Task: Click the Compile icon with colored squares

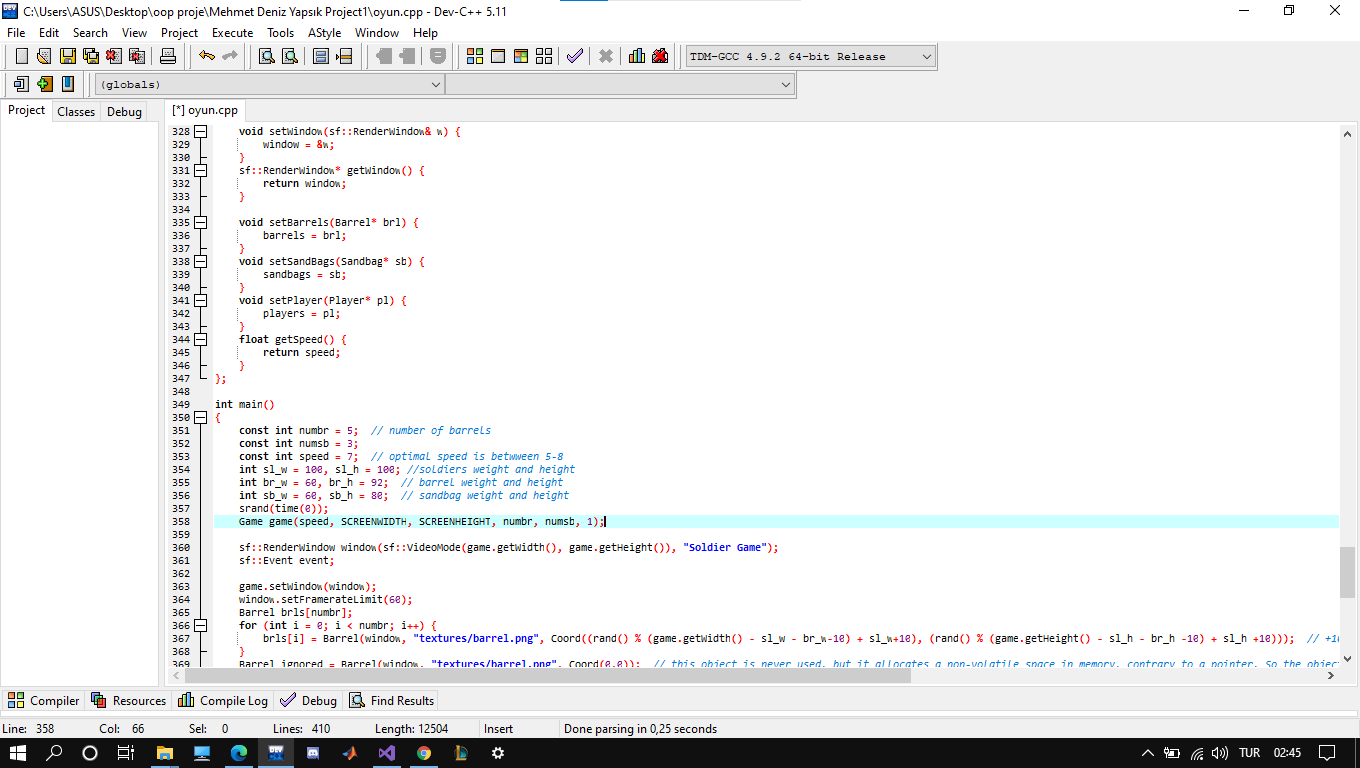Action: [x=475, y=56]
